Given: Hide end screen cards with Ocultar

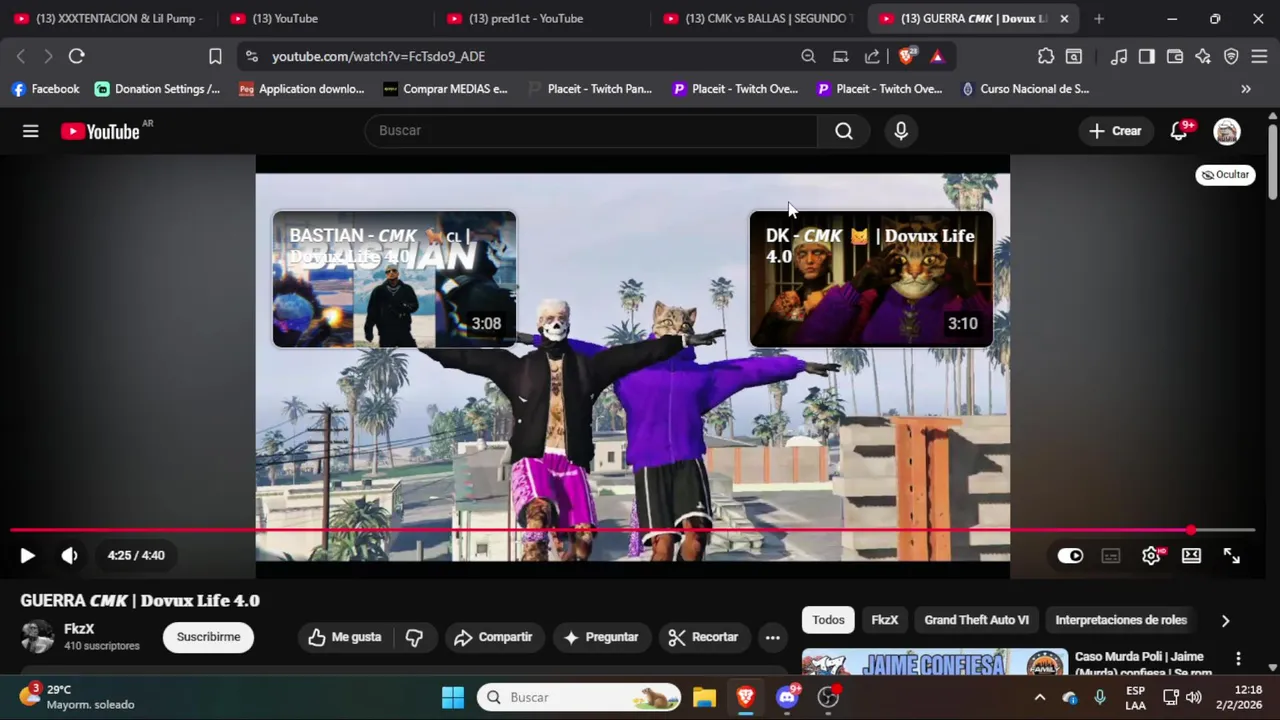Looking at the screenshot, I should tap(1225, 175).
